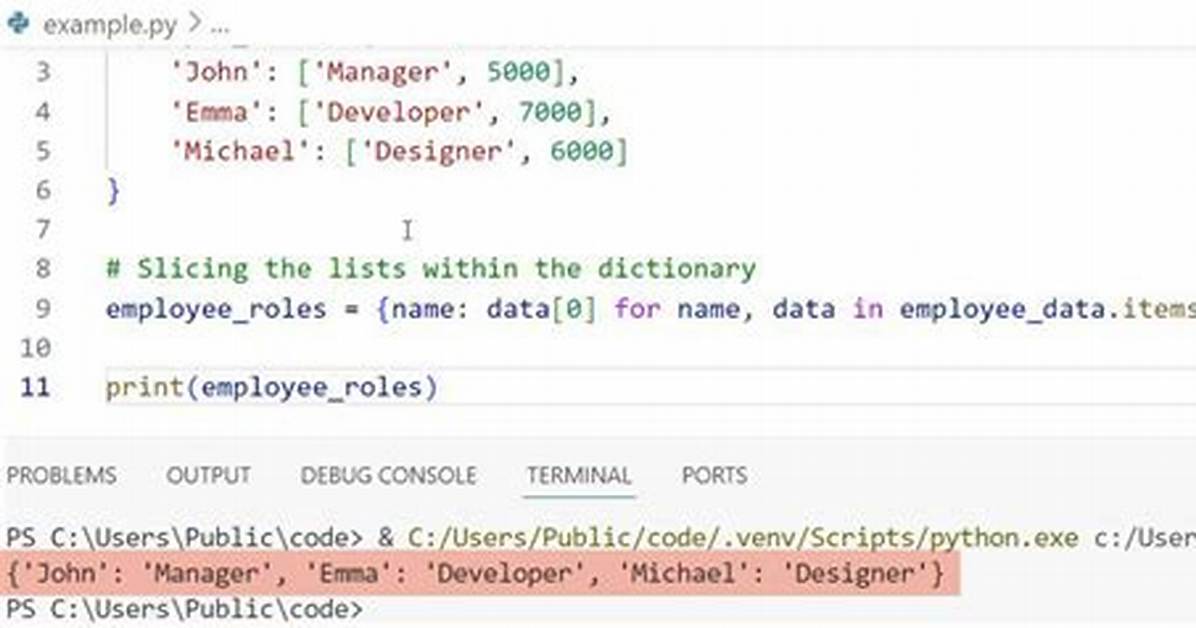Click data[0] in the dict comprehension
The width and height of the screenshot is (1196, 628).
(542, 309)
